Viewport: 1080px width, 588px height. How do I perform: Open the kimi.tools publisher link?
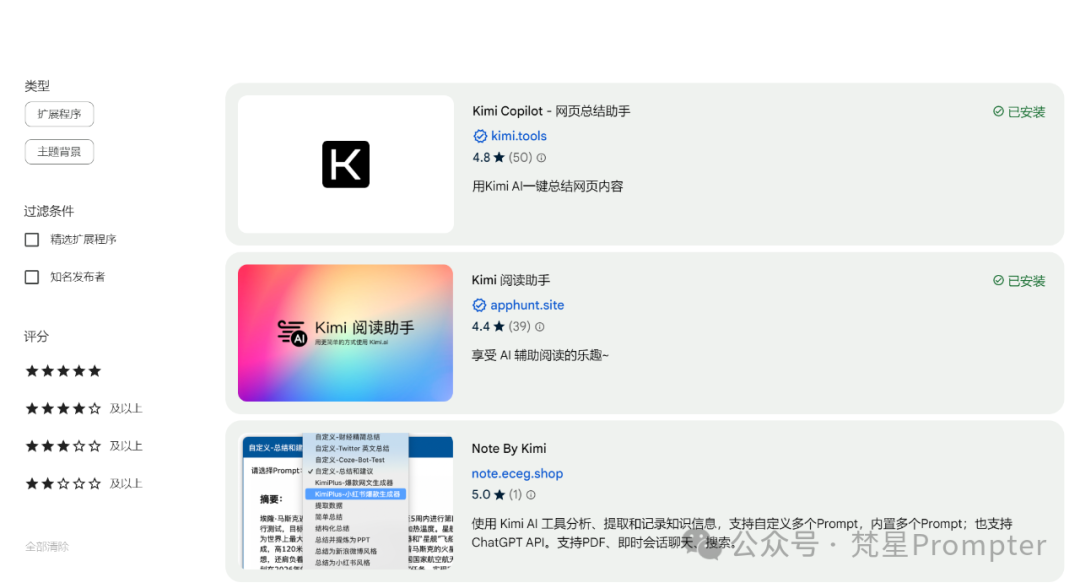point(518,136)
